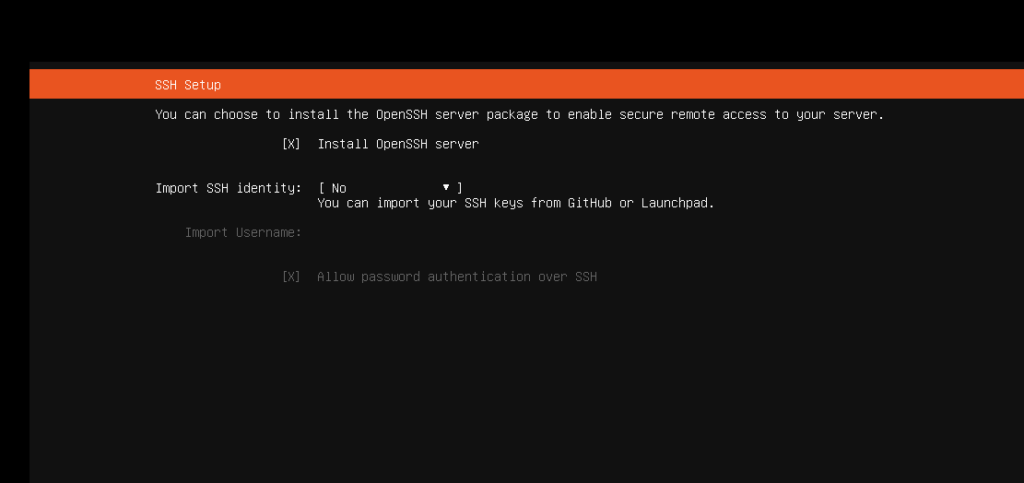Select the SSH Setup header title
This screenshot has height=483, width=1024.
tap(188, 85)
